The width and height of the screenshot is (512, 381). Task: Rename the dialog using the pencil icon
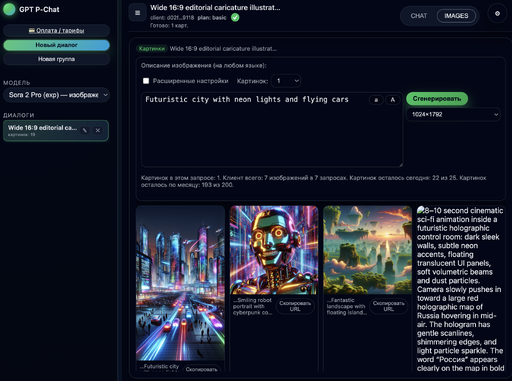[x=85, y=130]
